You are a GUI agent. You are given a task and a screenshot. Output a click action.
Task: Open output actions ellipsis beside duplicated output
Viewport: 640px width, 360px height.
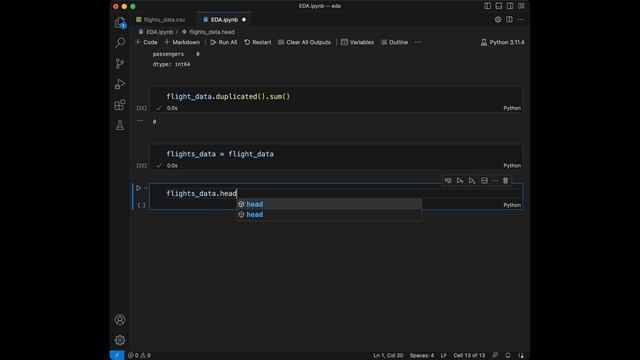pyautogui.click(x=140, y=121)
